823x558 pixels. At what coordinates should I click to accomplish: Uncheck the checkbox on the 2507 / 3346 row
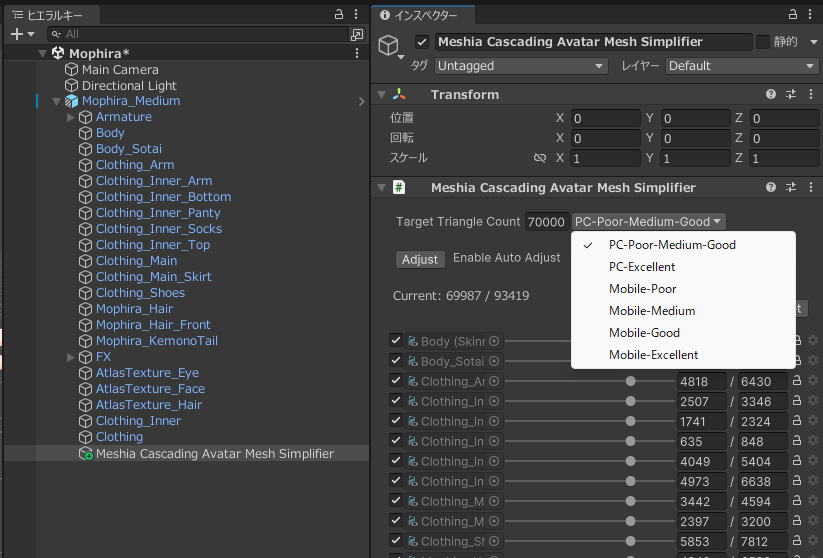coord(396,400)
